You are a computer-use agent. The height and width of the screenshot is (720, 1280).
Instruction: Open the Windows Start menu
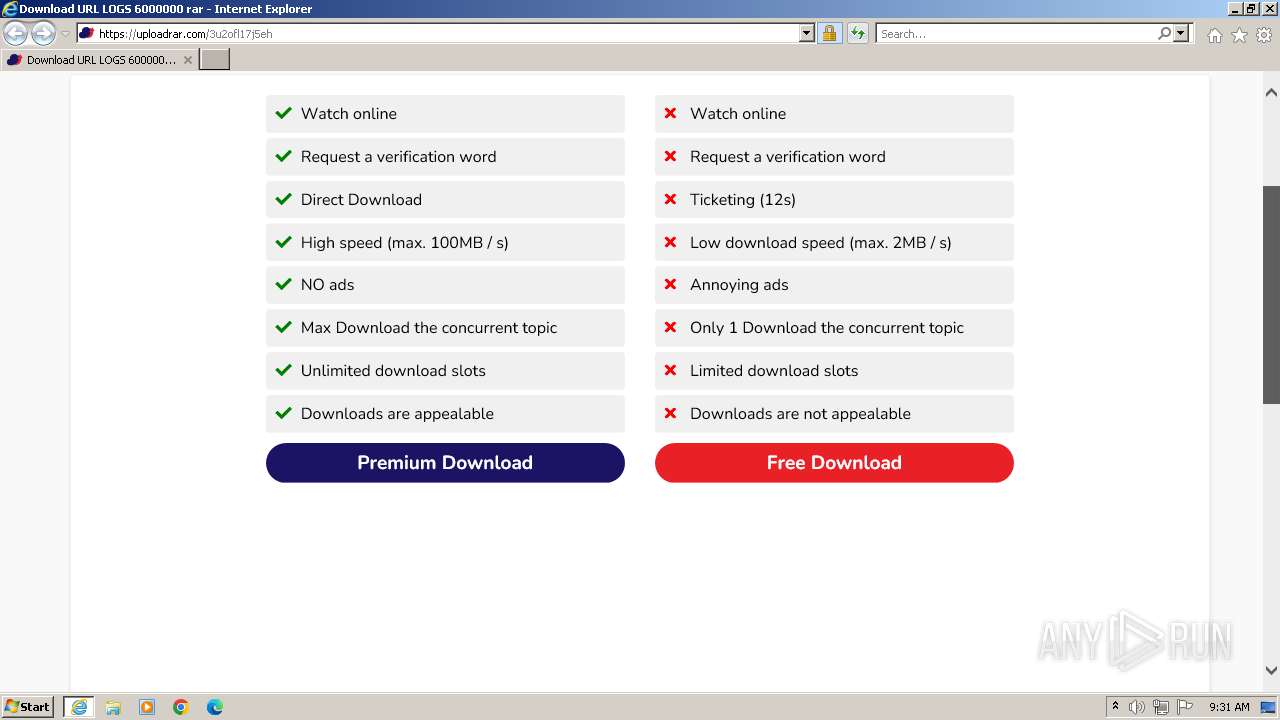[x=28, y=707]
